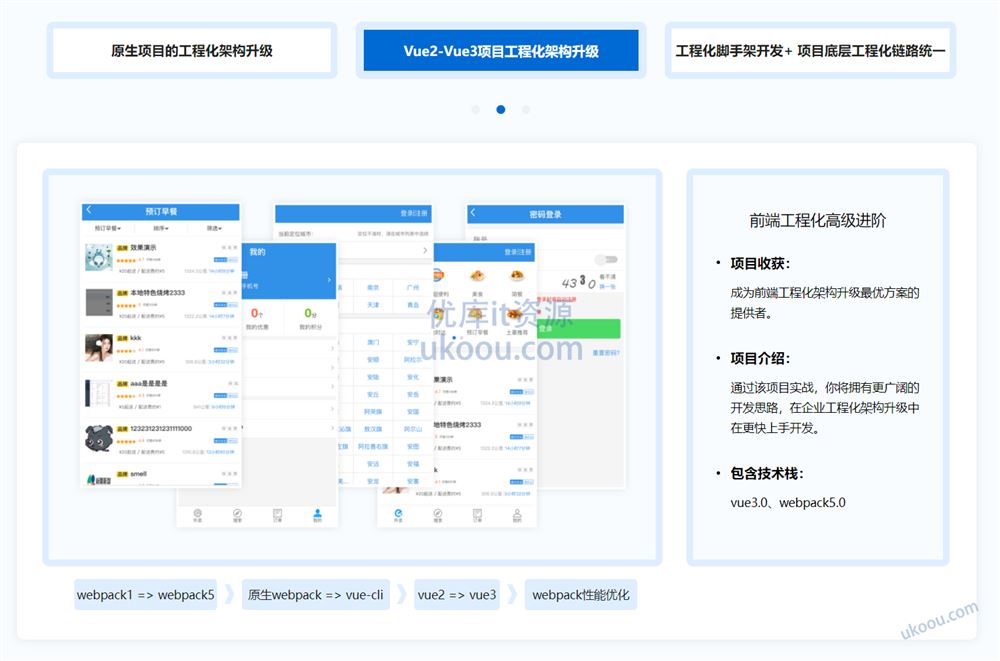Toggle the password visibility switch in 密码登录 screen
This screenshot has height=661, width=1000.
coord(606,259)
